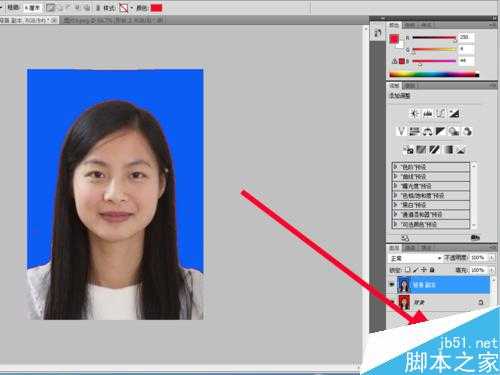Expand the Exposure presets row
The height and width of the screenshot is (375, 500).
tap(395, 186)
